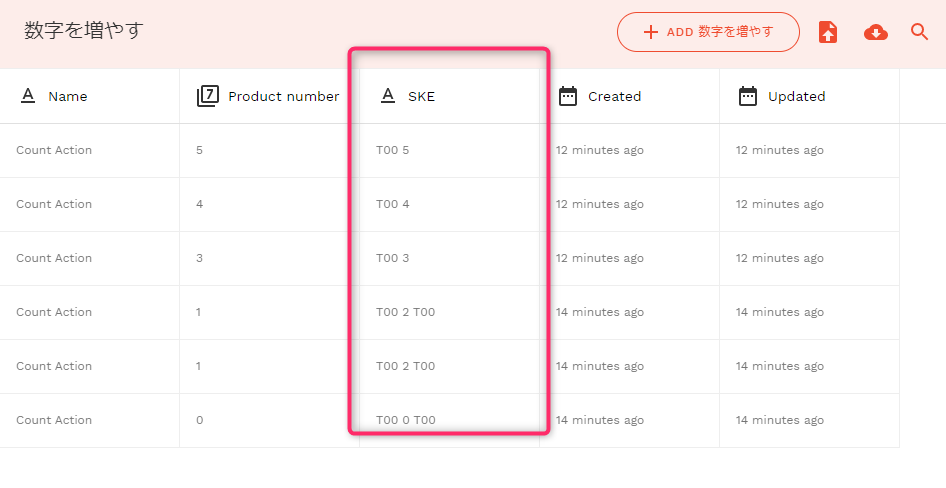Screen dimensions: 946x488
Task: Click the calendar icon beside Updated
Action: (748, 96)
